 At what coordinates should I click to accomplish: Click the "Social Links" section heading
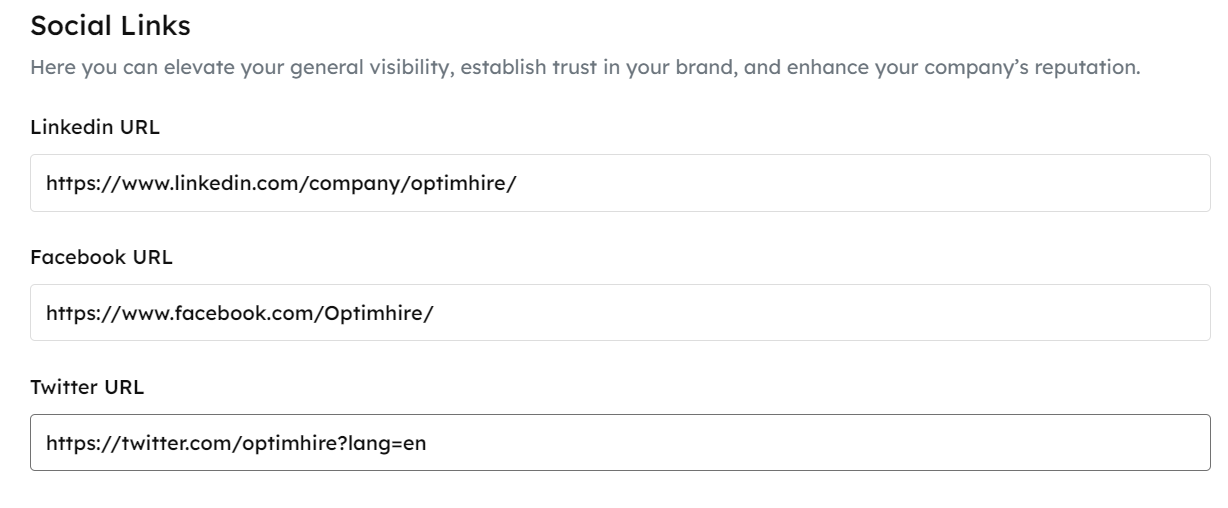coord(110,27)
